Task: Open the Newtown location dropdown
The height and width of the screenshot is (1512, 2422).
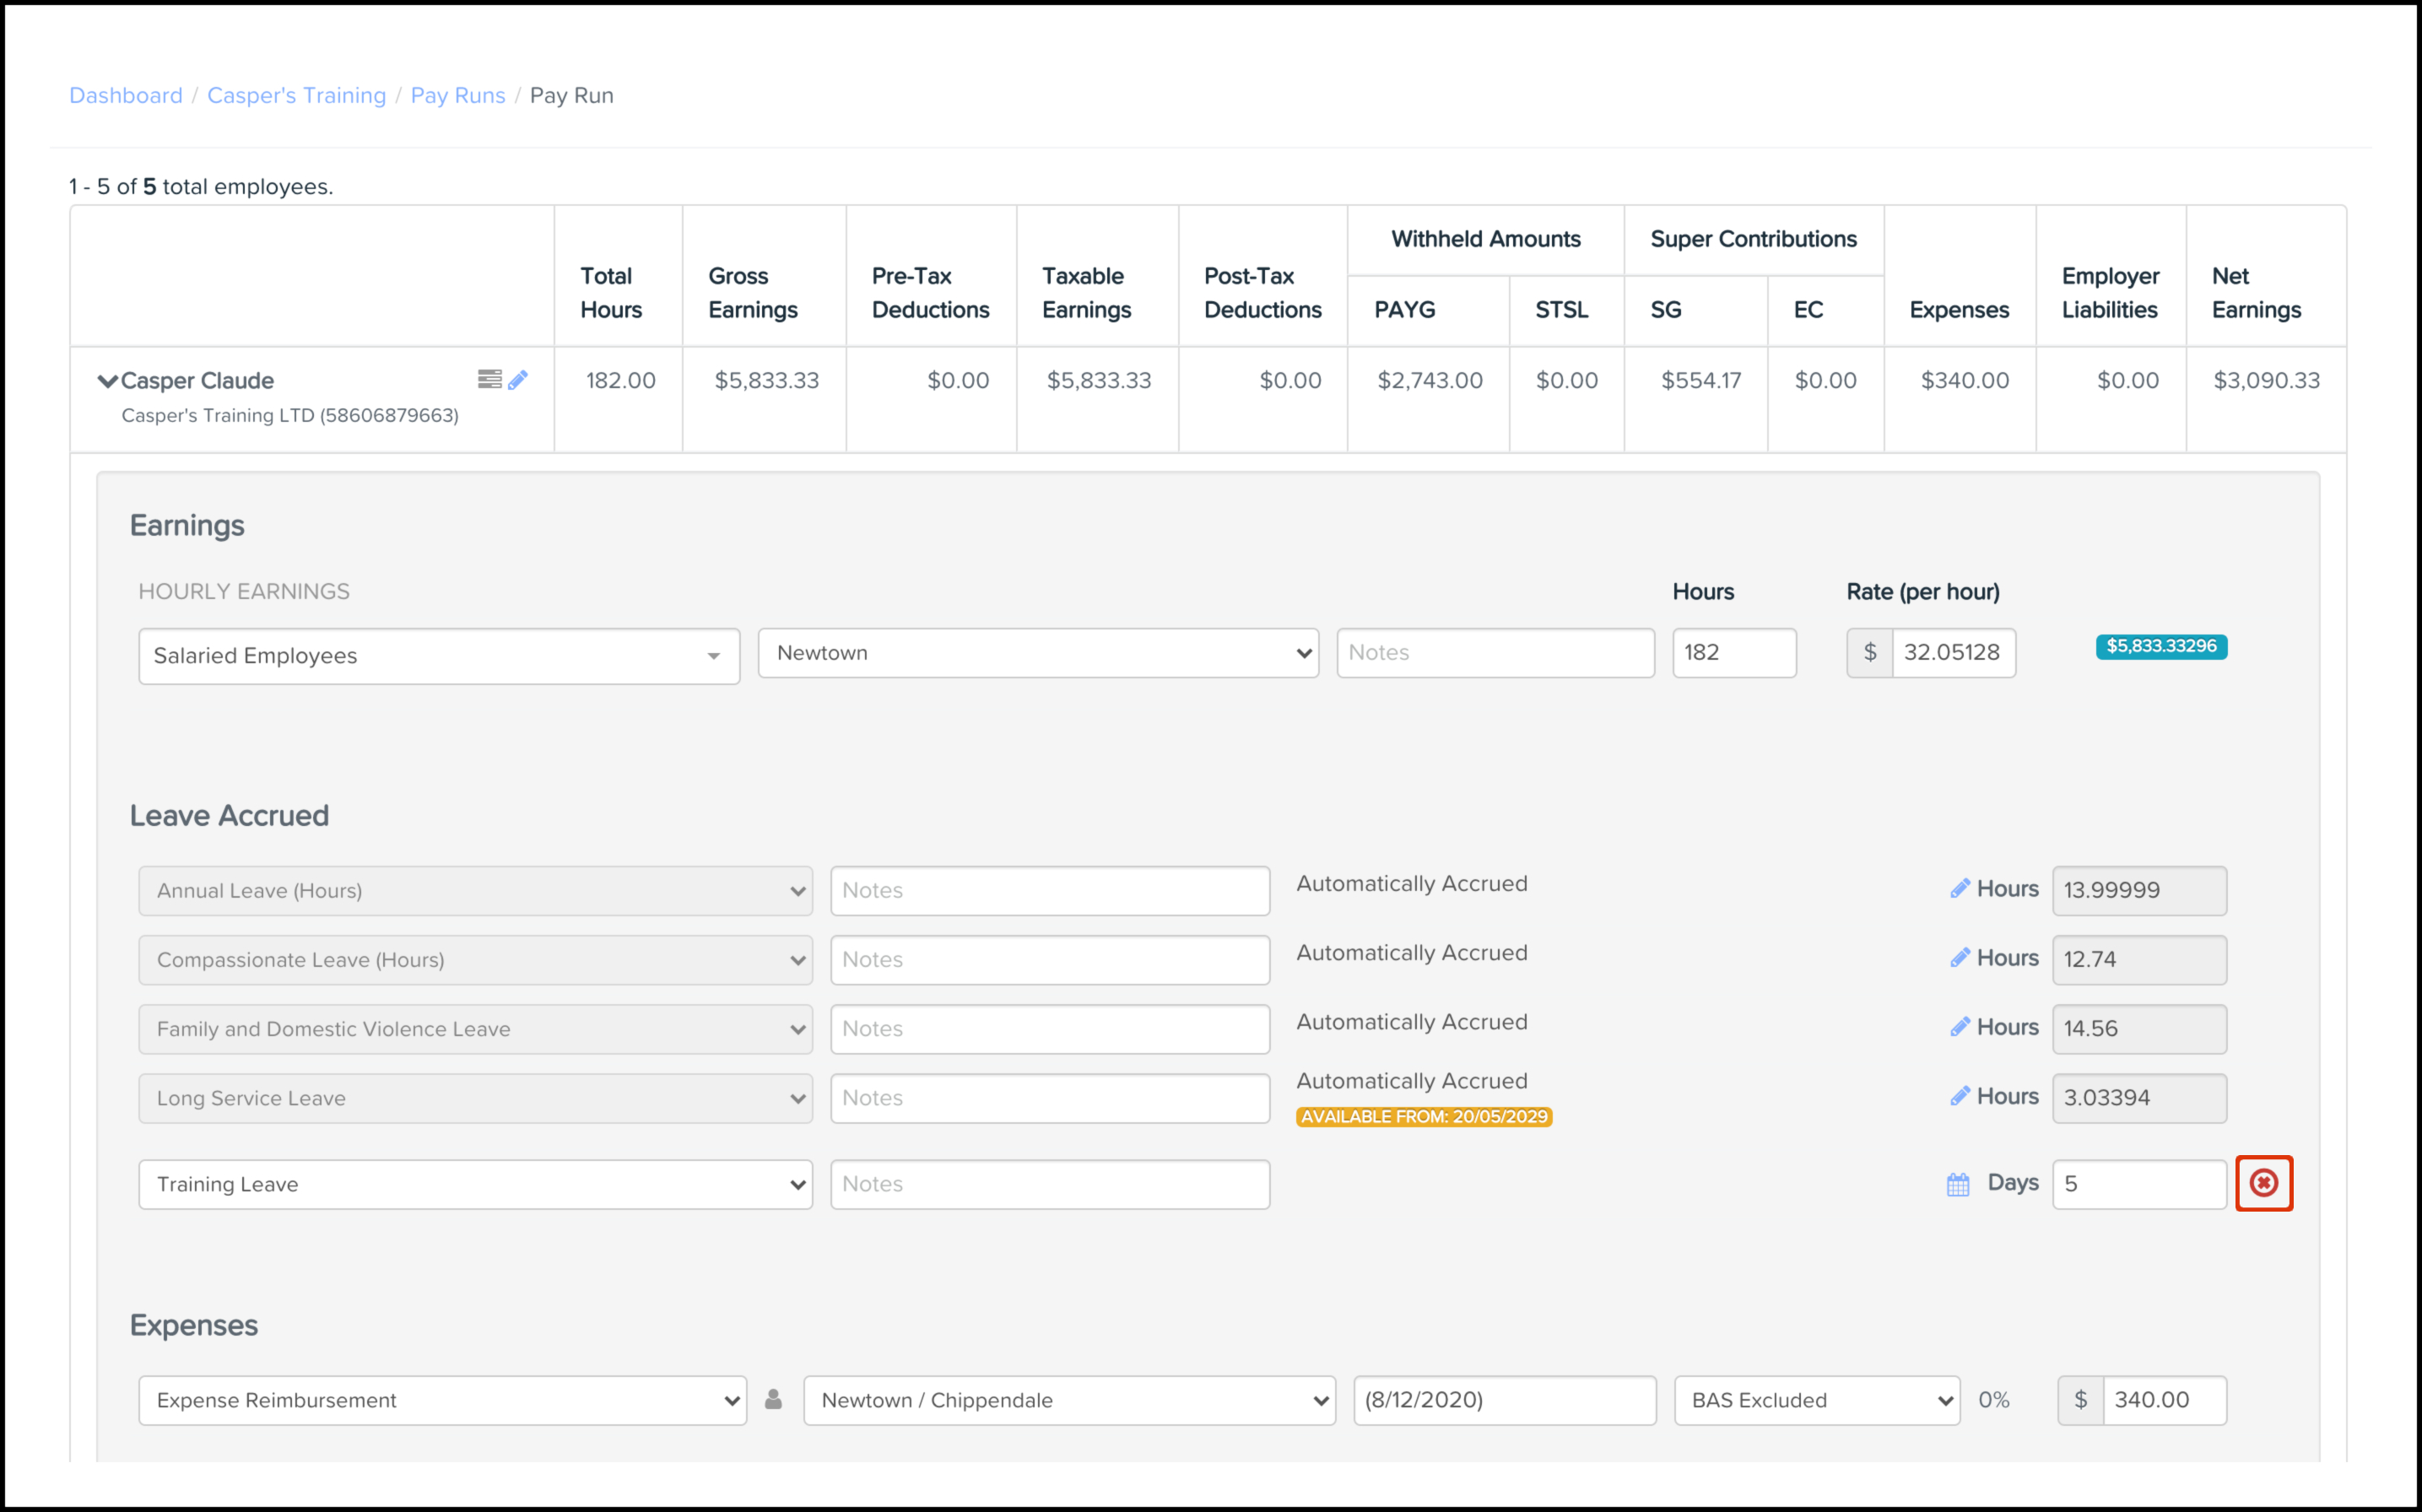Action: click(x=1038, y=653)
